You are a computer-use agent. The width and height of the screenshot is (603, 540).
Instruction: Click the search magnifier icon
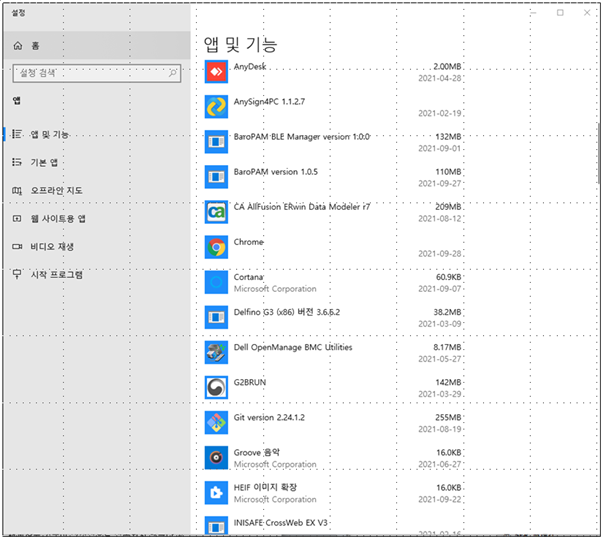[x=173, y=73]
